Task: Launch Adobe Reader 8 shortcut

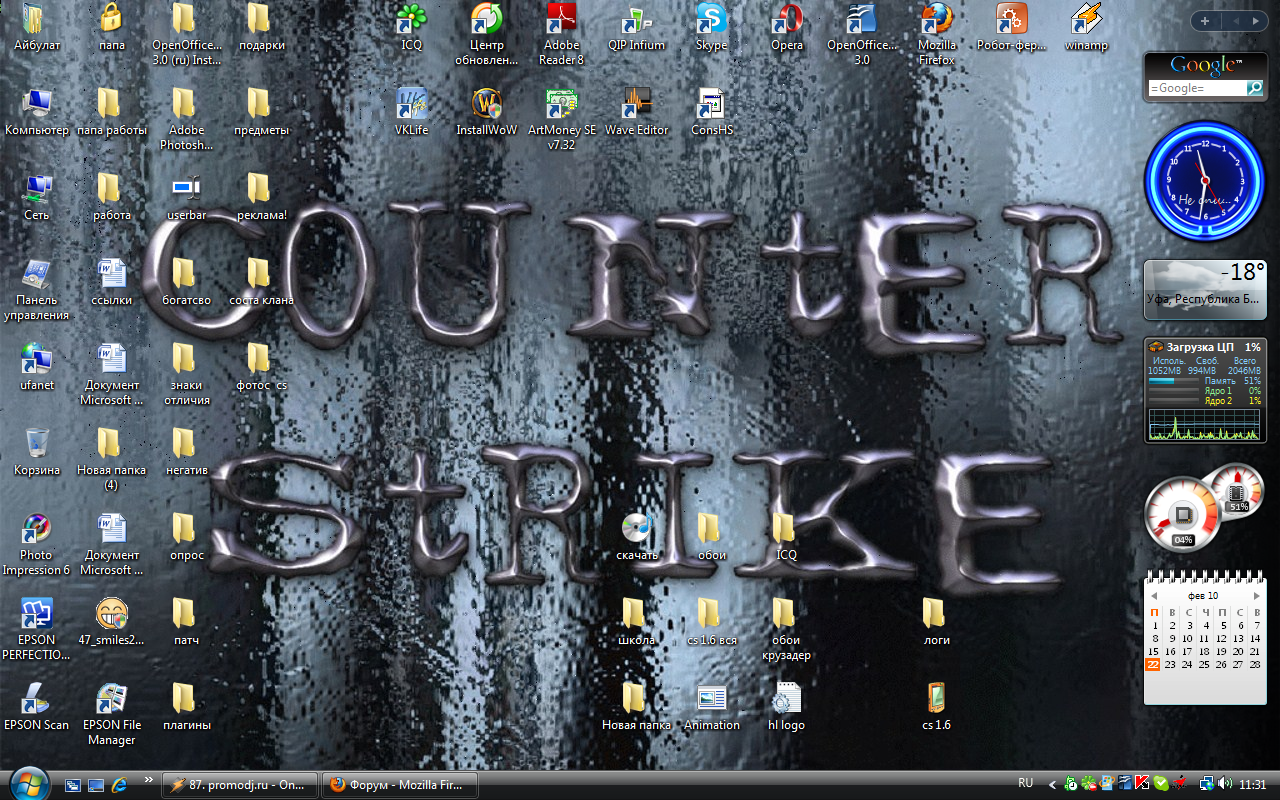Action: coord(561,18)
